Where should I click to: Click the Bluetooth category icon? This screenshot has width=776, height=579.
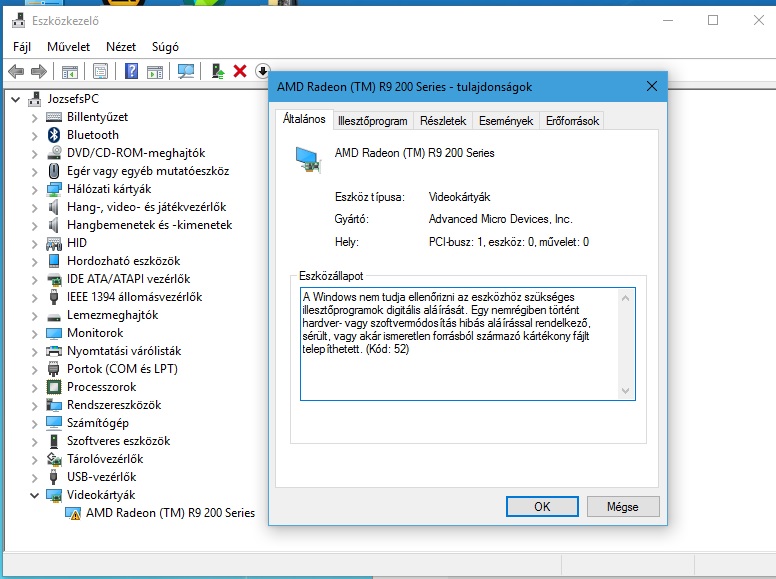pyautogui.click(x=54, y=135)
